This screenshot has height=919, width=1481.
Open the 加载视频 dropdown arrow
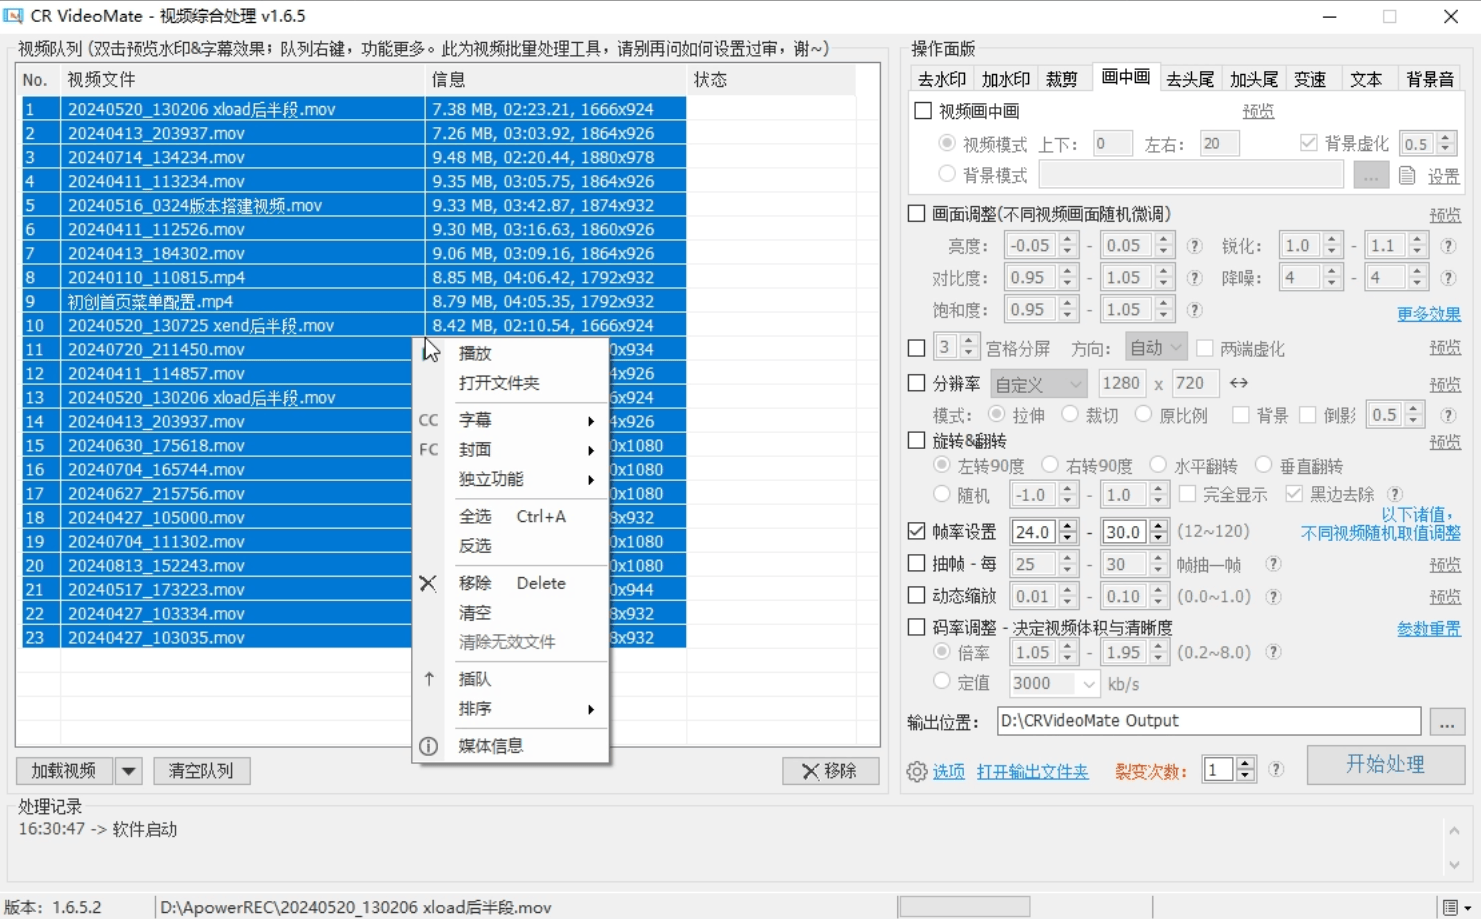click(x=128, y=771)
